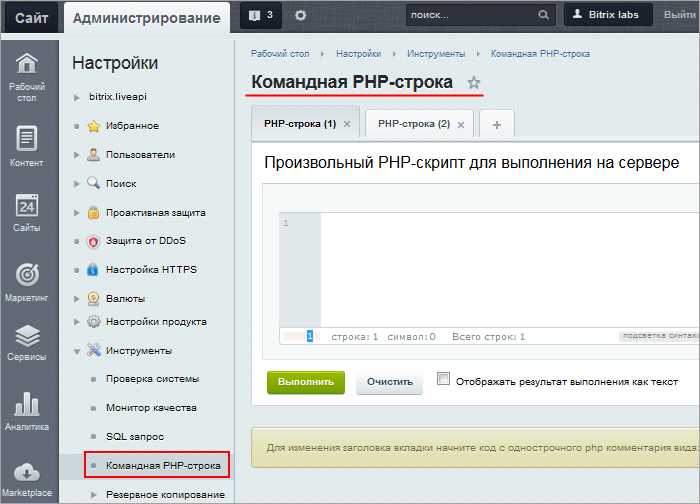Image resolution: width=700 pixels, height=504 pixels.
Task: Follow the Настройки breadcrumb link
Action: [x=358, y=54]
